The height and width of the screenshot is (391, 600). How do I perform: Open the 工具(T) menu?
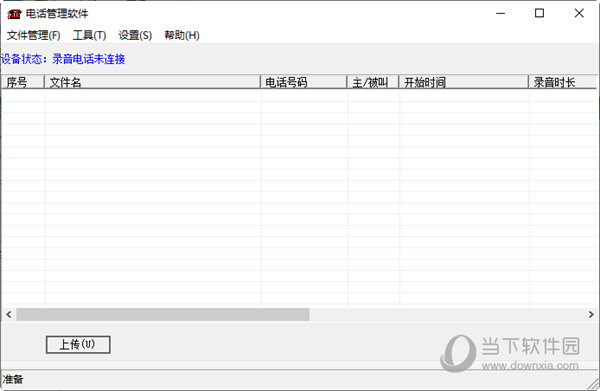point(90,36)
